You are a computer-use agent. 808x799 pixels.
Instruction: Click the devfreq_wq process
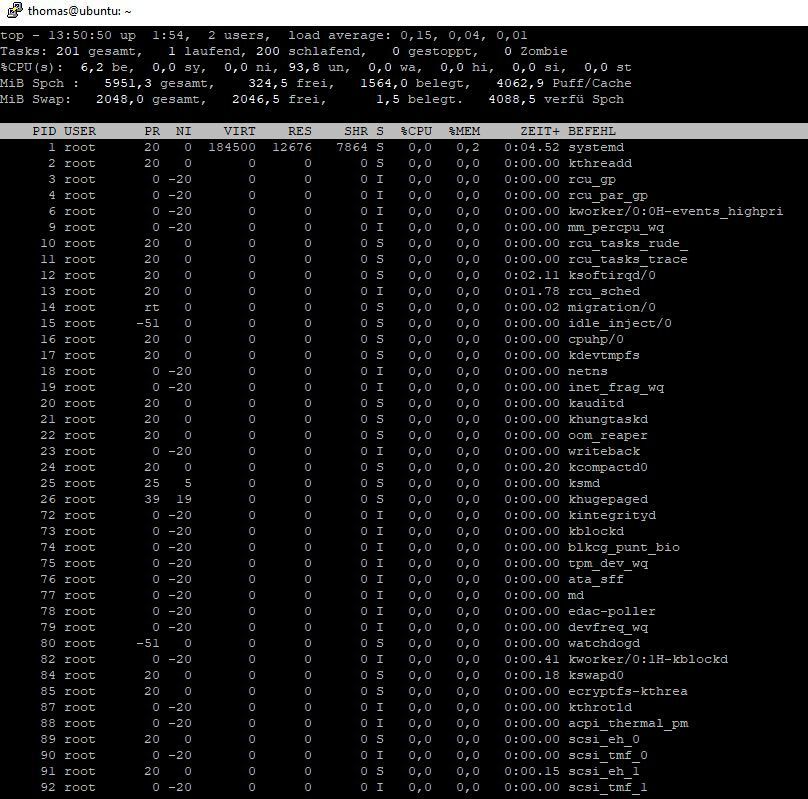(608, 627)
